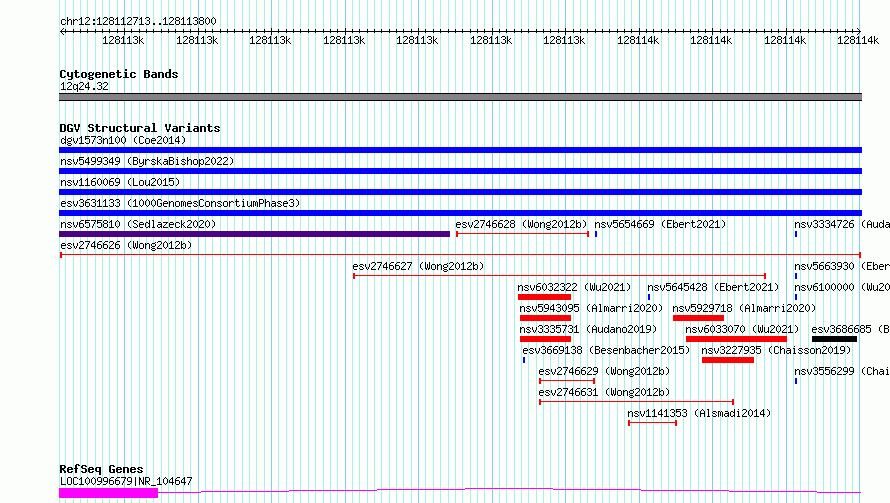The height and width of the screenshot is (503, 890).
Task: Click the small blue marker under nsv5654669
Action: click(596, 234)
